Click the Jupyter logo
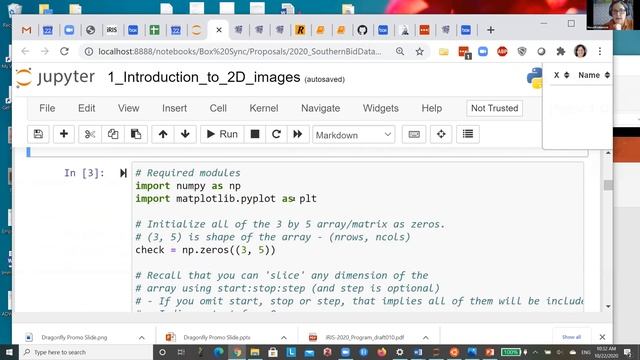 coord(56,77)
